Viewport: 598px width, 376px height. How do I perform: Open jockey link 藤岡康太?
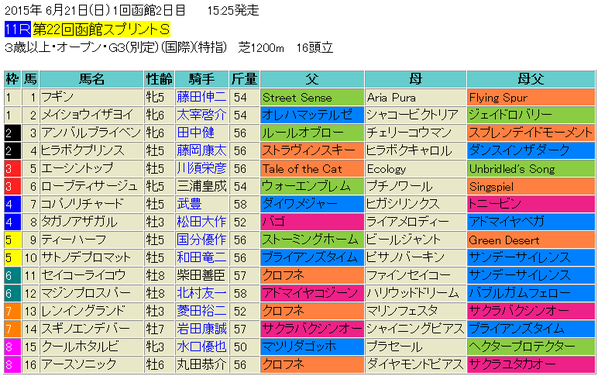tap(201, 151)
